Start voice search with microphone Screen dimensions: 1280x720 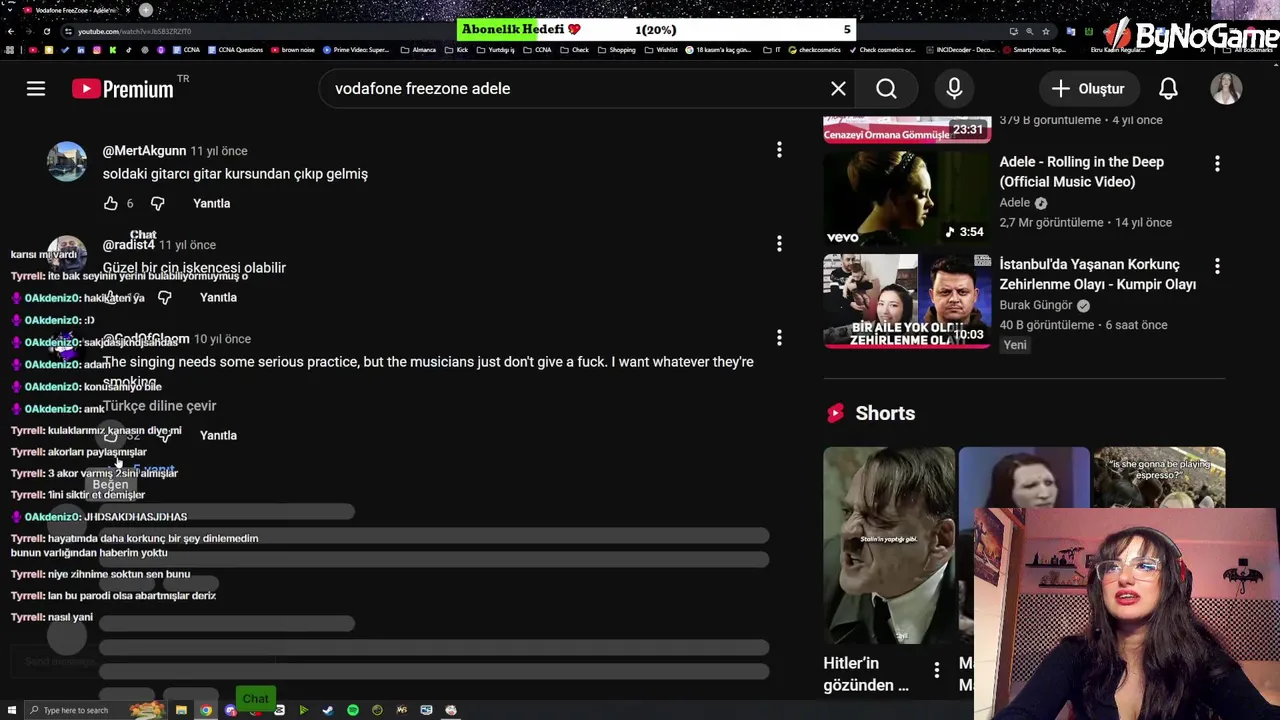pos(954,89)
